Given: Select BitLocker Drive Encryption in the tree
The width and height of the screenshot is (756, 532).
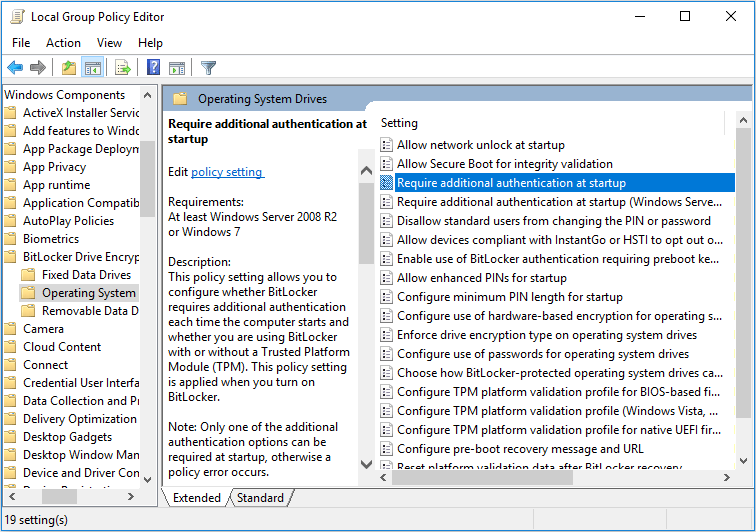Looking at the screenshot, I should [81, 257].
